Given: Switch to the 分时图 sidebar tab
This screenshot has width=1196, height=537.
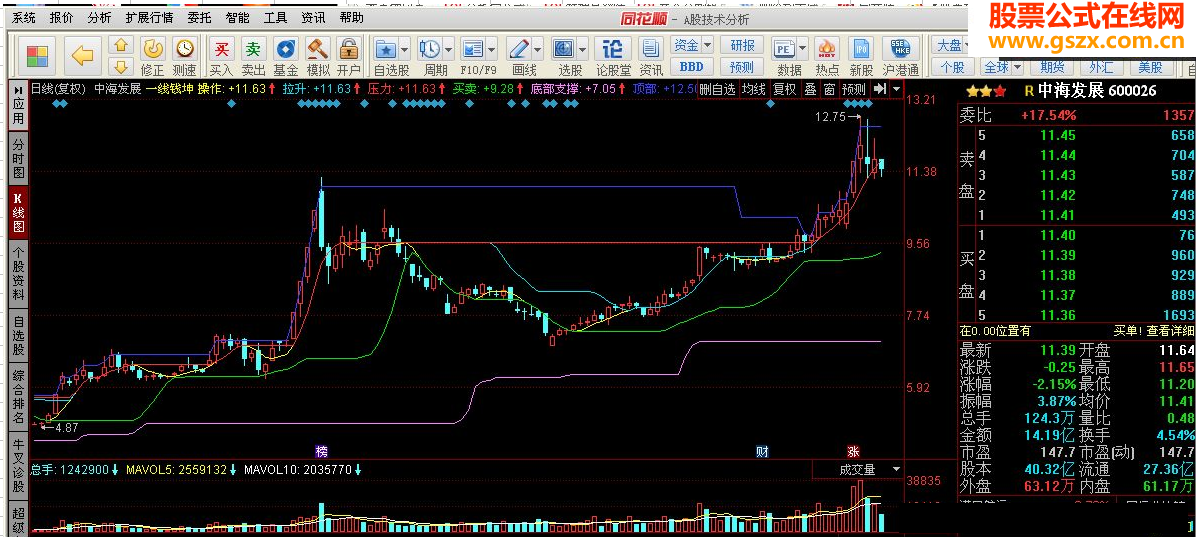Looking at the screenshot, I should coord(18,157).
